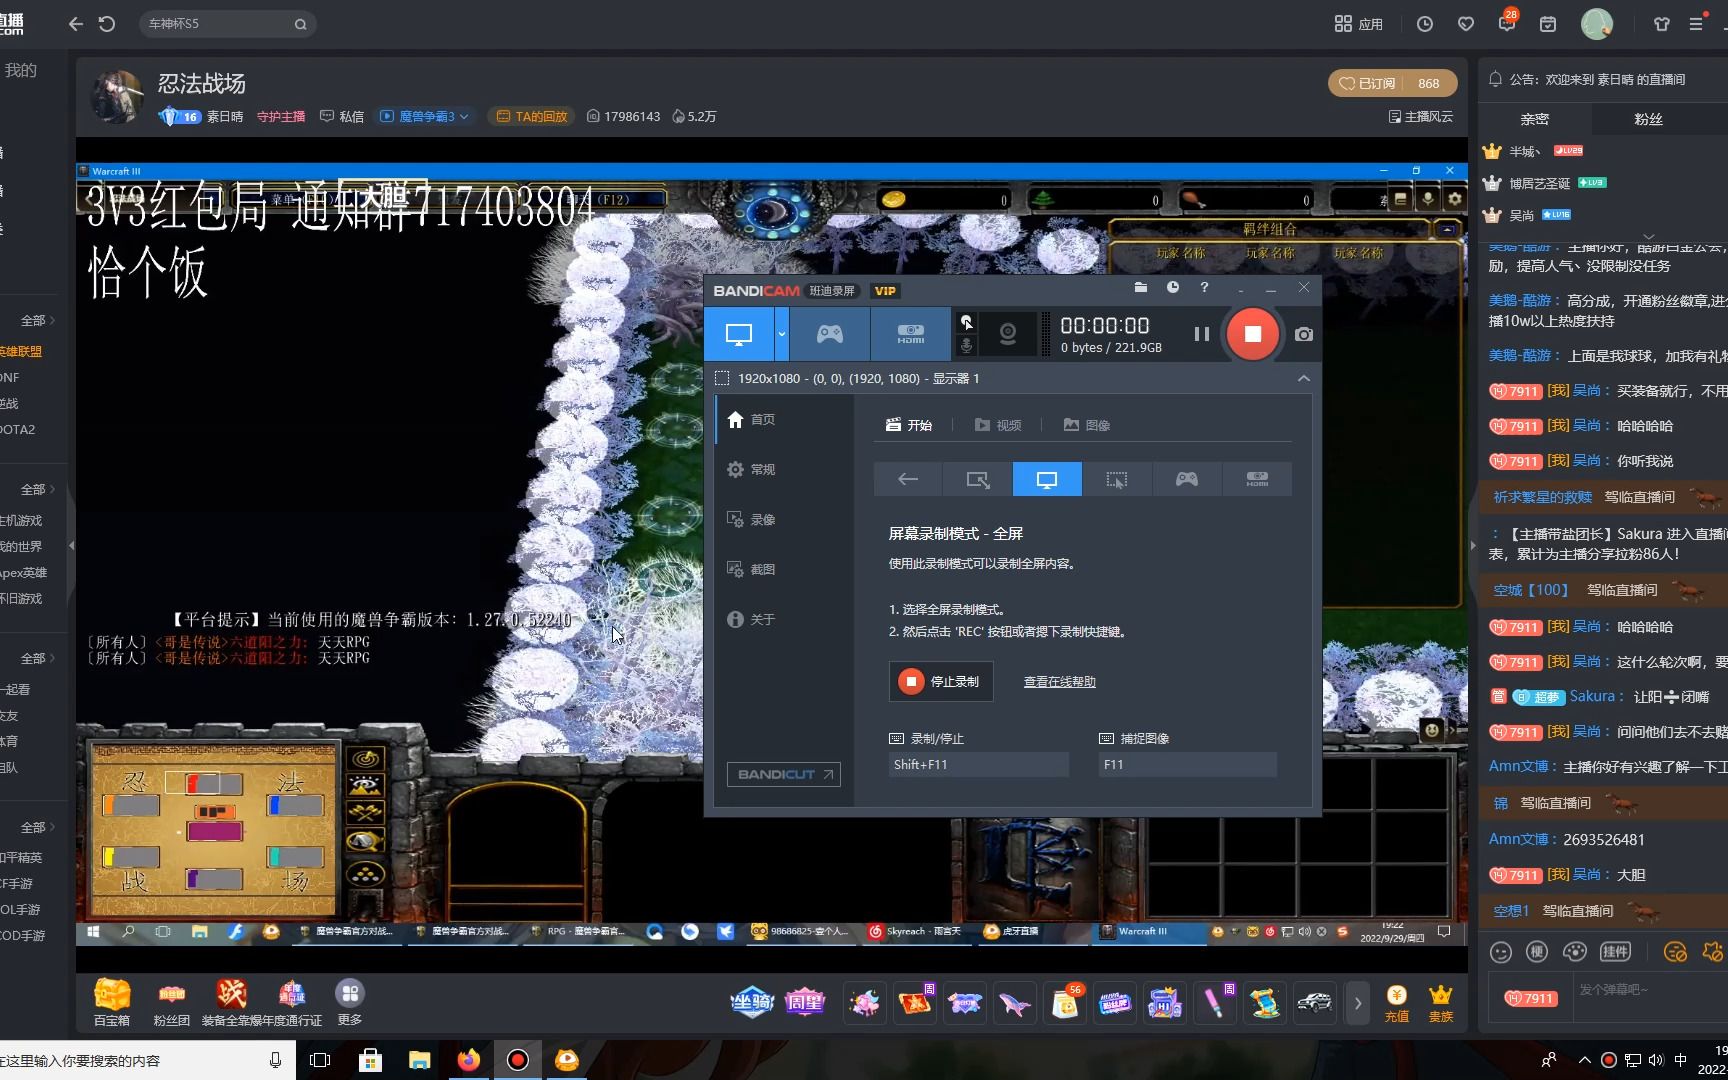
Task: Choose HDMI mode in lower mode row
Action: (1257, 479)
